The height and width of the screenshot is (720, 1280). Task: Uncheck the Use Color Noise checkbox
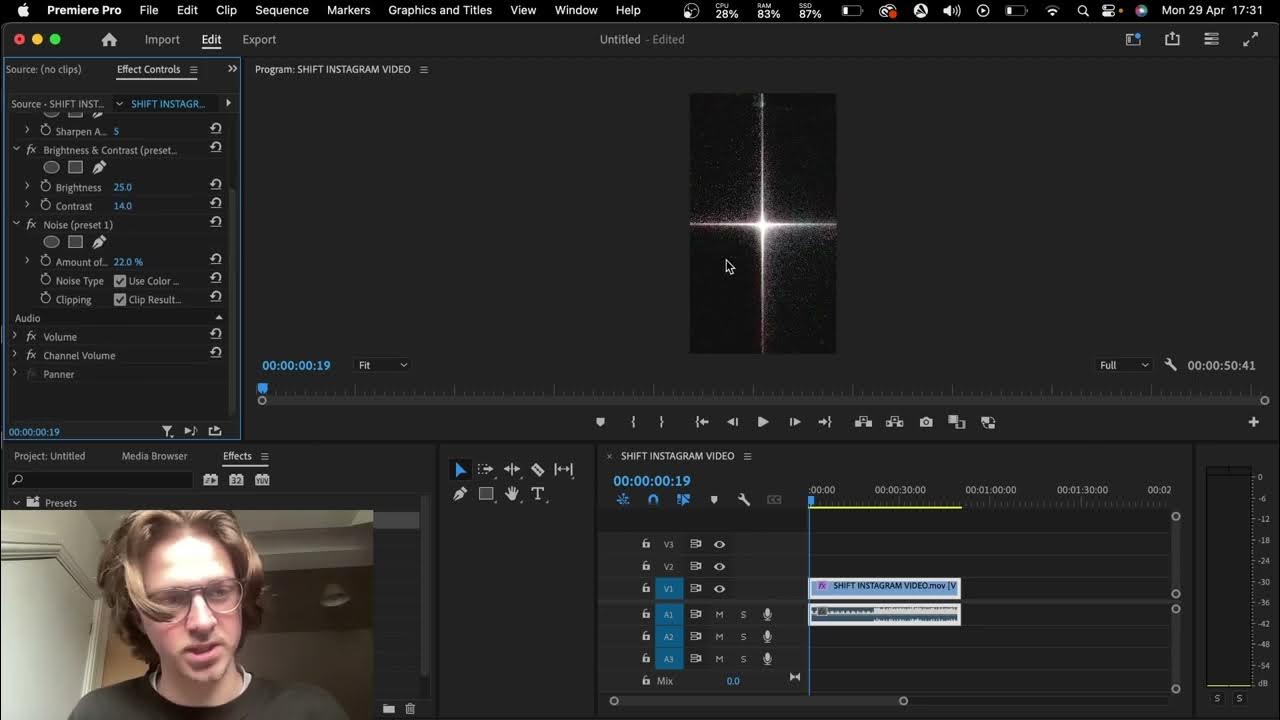(x=120, y=281)
